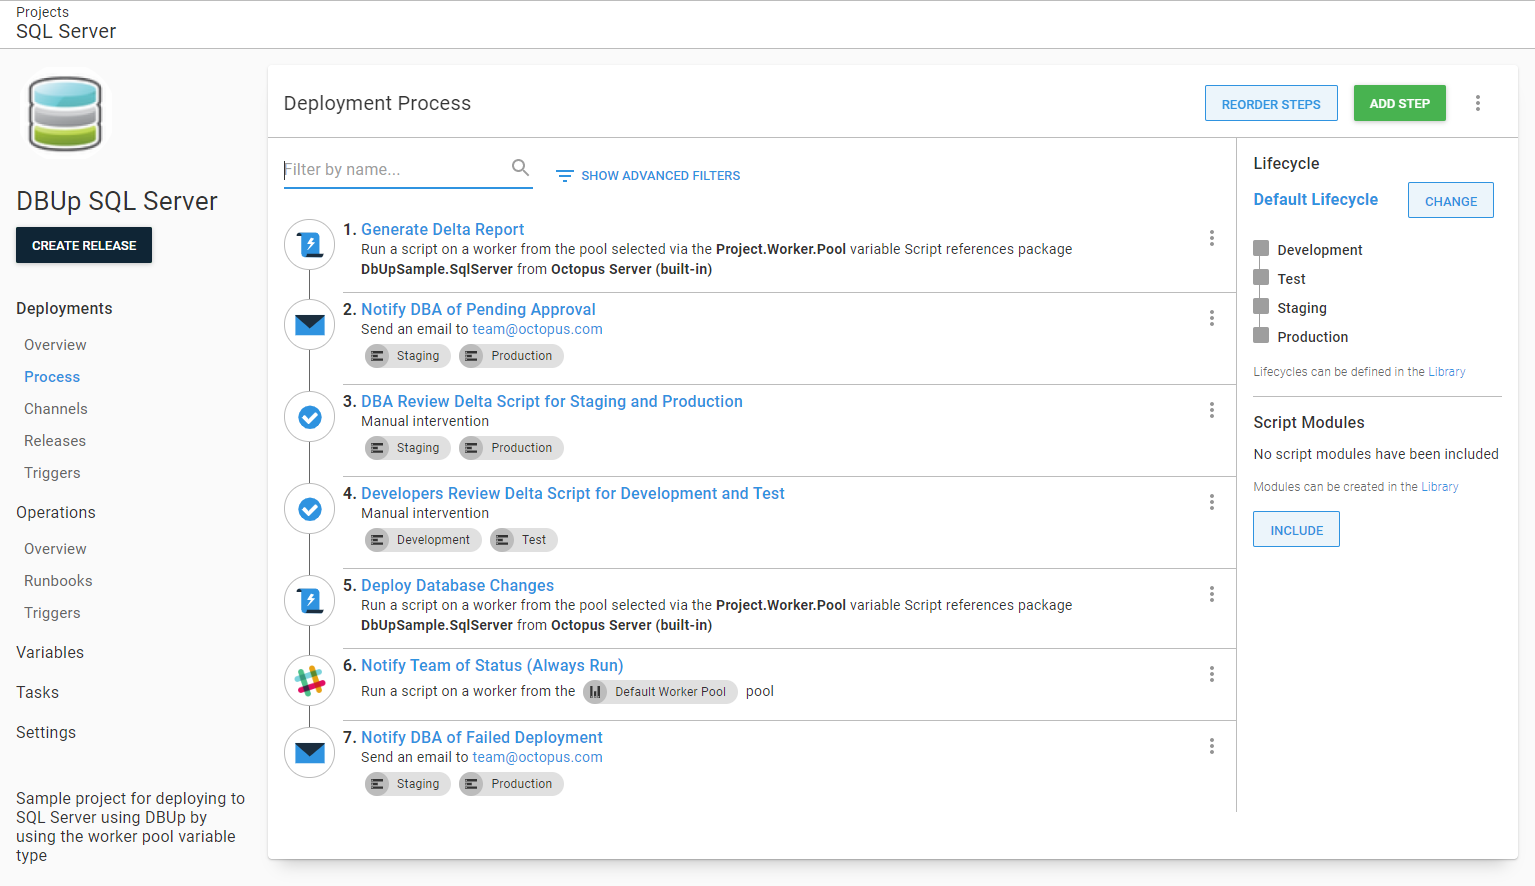Image resolution: width=1535 pixels, height=886 pixels.
Task: Open Variables from the sidebar
Action: point(50,652)
